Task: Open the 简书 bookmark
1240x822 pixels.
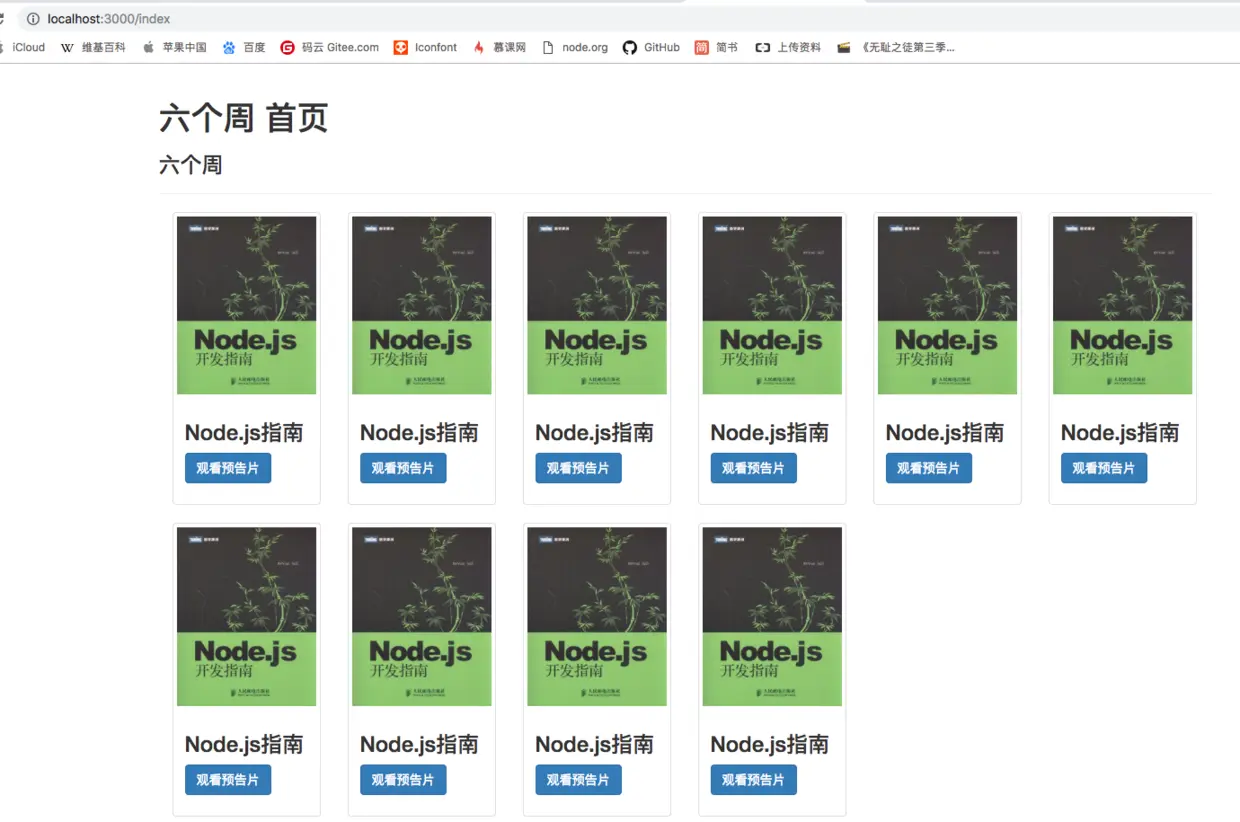Action: click(716, 47)
